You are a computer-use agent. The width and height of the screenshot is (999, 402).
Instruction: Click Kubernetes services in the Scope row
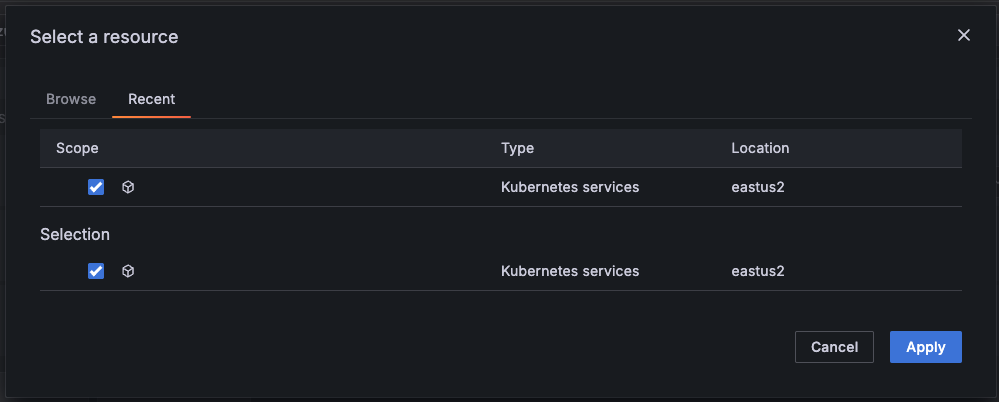pos(569,187)
